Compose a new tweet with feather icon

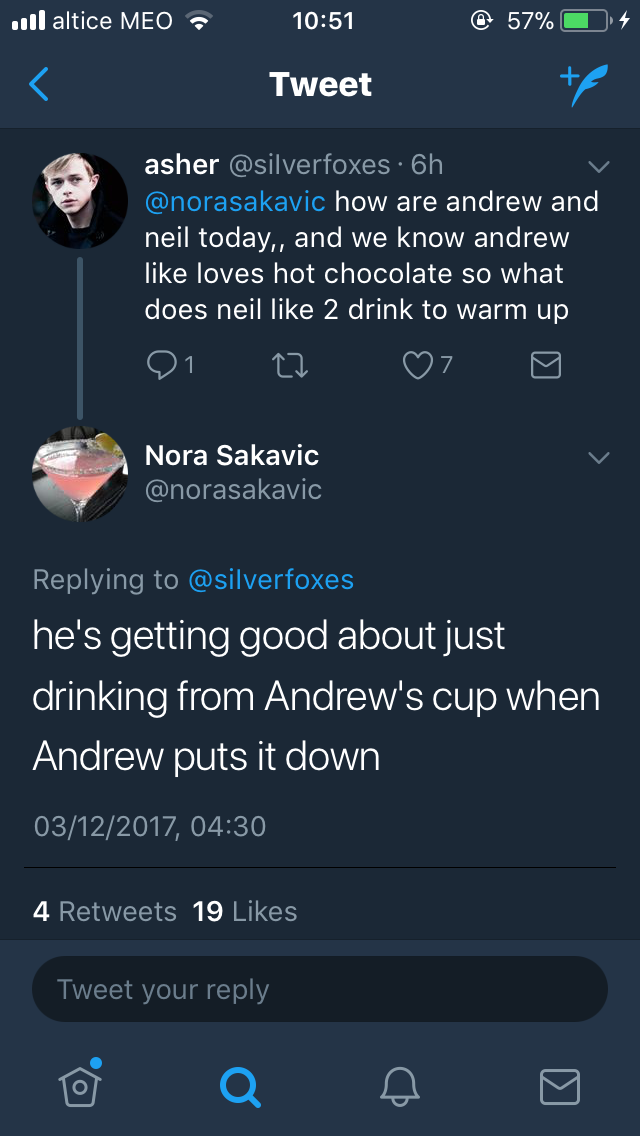[x=582, y=86]
